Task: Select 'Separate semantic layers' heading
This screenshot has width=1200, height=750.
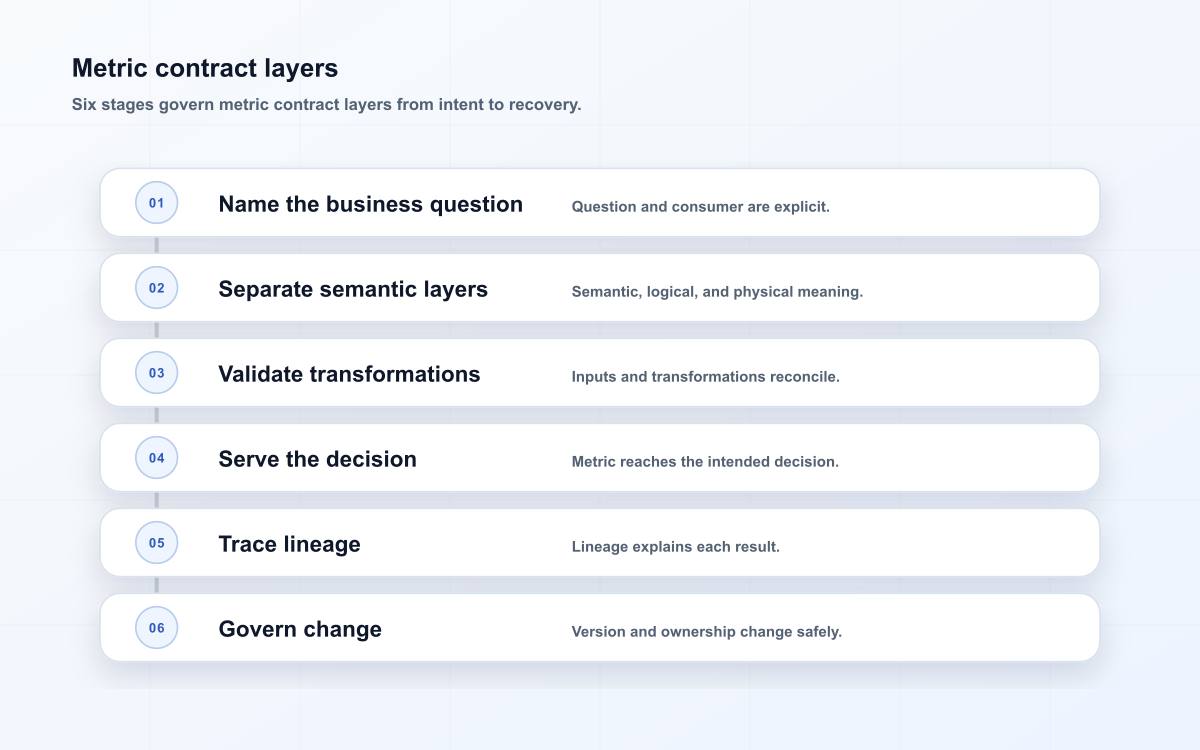Action: point(353,289)
